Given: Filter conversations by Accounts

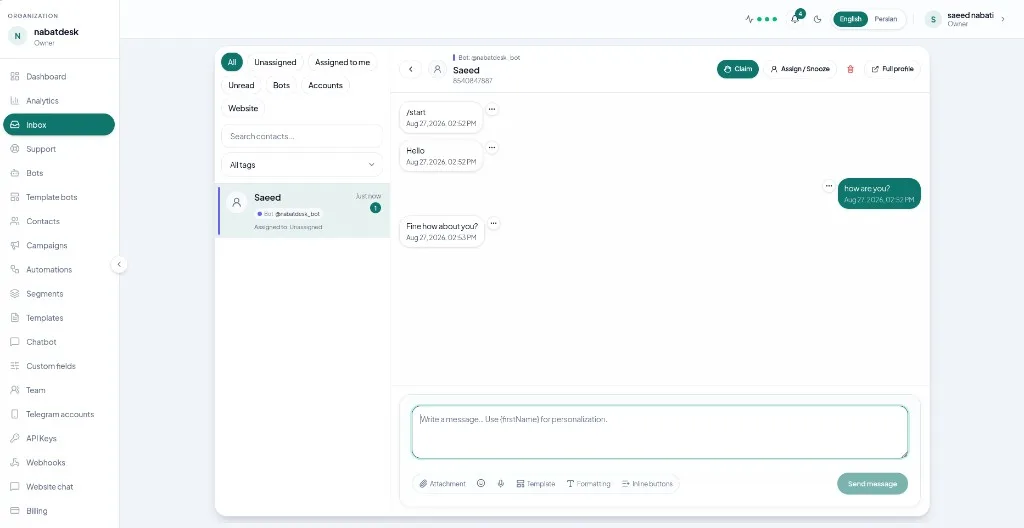Looking at the screenshot, I should 325,85.
